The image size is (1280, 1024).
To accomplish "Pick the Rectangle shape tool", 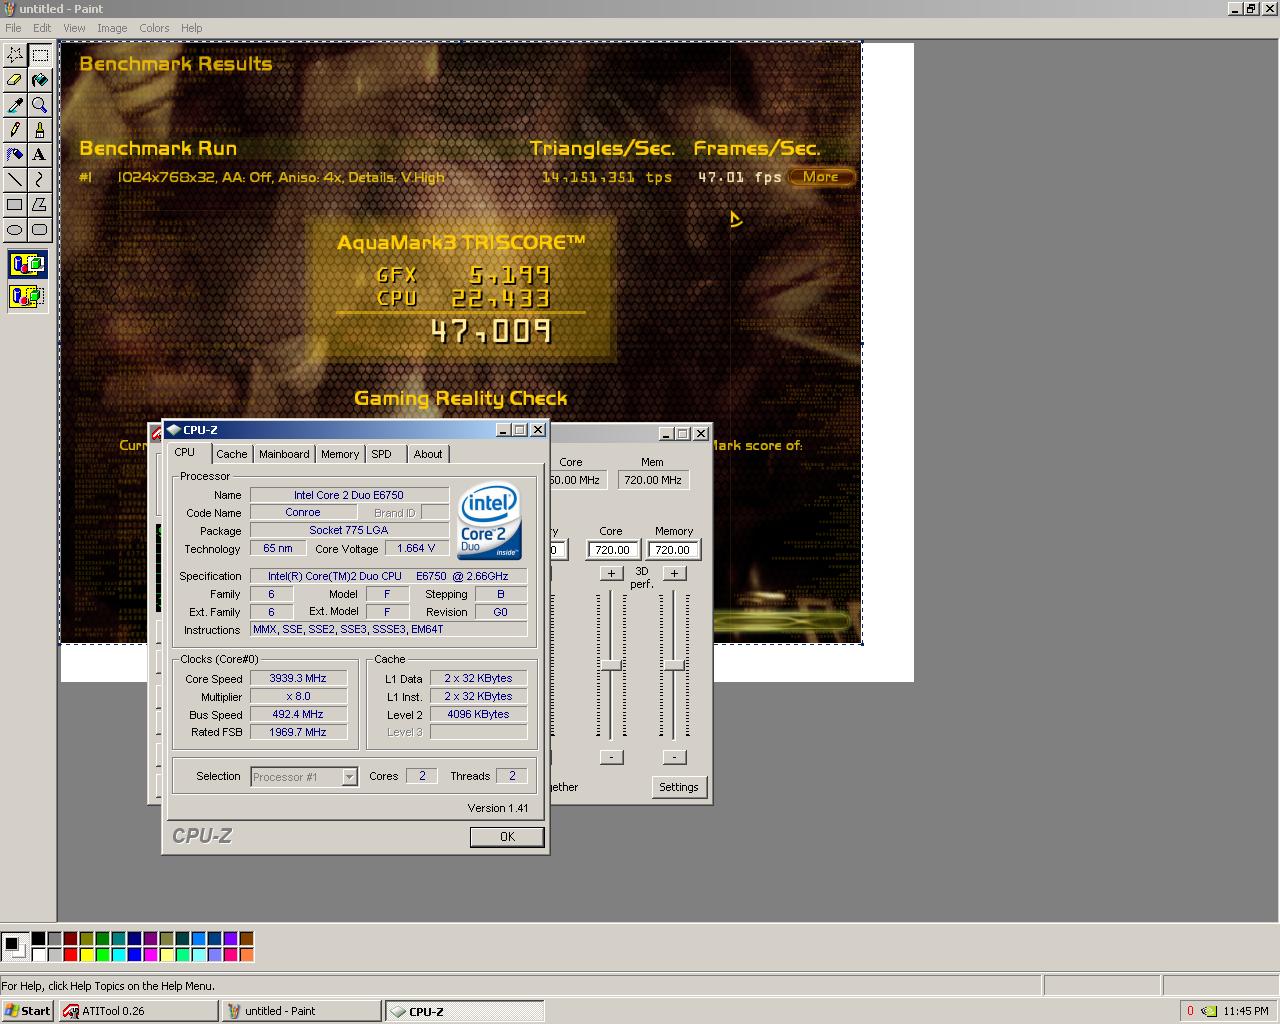I will click(15, 205).
